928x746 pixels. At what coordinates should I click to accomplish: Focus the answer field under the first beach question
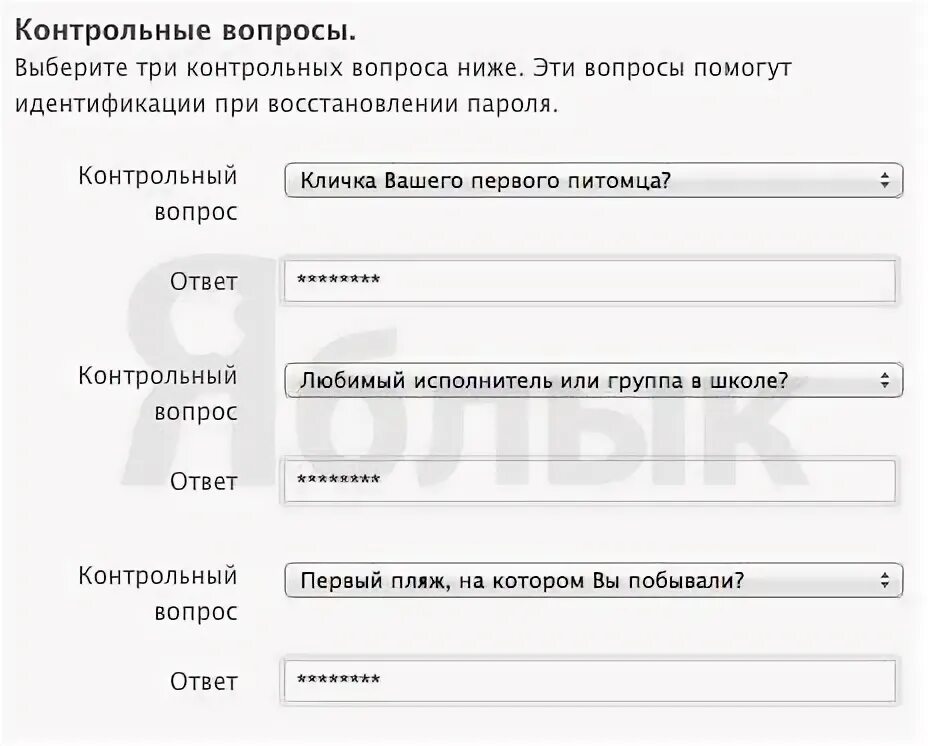click(589, 680)
